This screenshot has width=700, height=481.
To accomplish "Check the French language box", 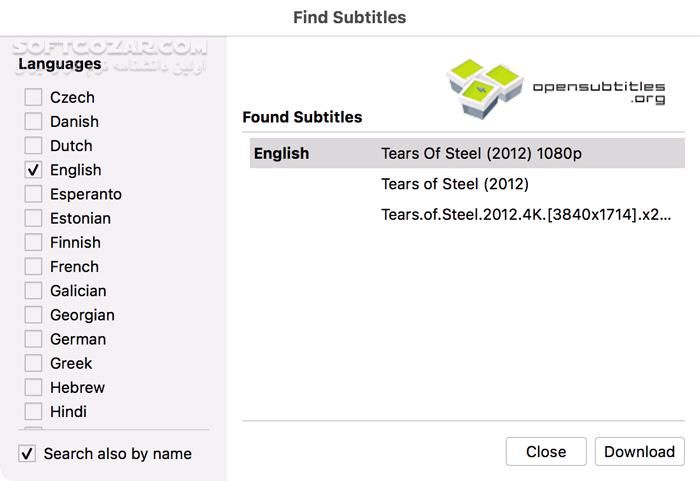I will pyautogui.click(x=34, y=267).
